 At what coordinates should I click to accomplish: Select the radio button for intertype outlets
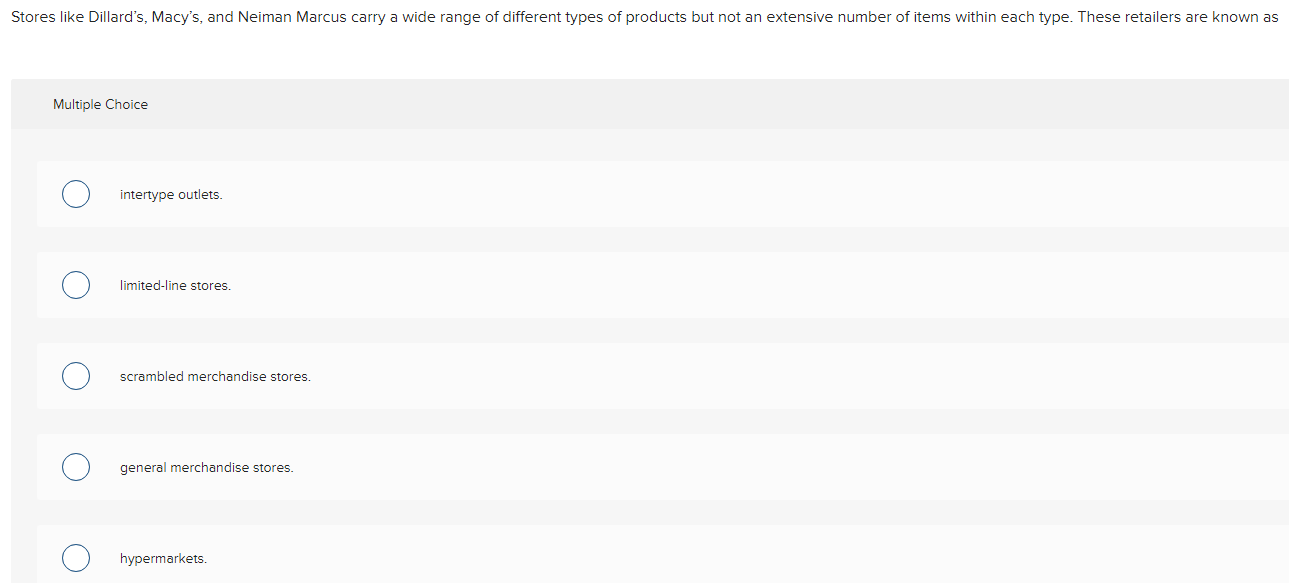[76, 194]
